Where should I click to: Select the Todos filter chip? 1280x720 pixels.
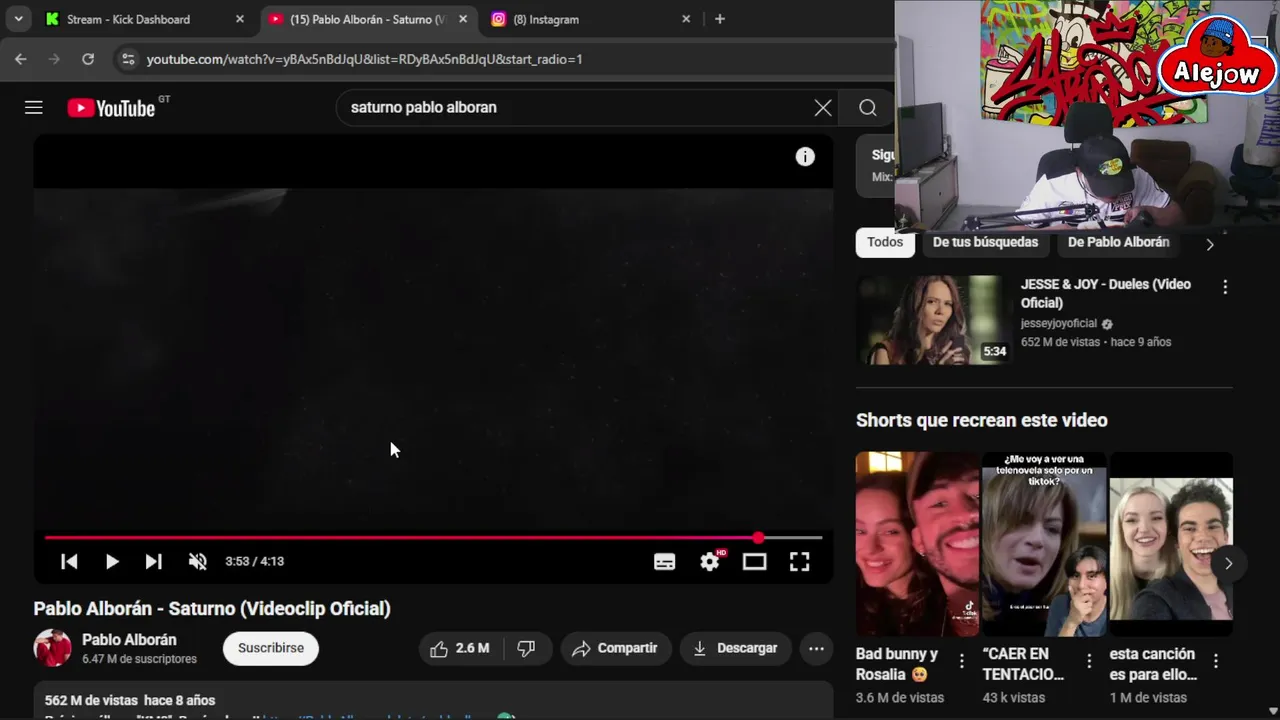point(885,242)
